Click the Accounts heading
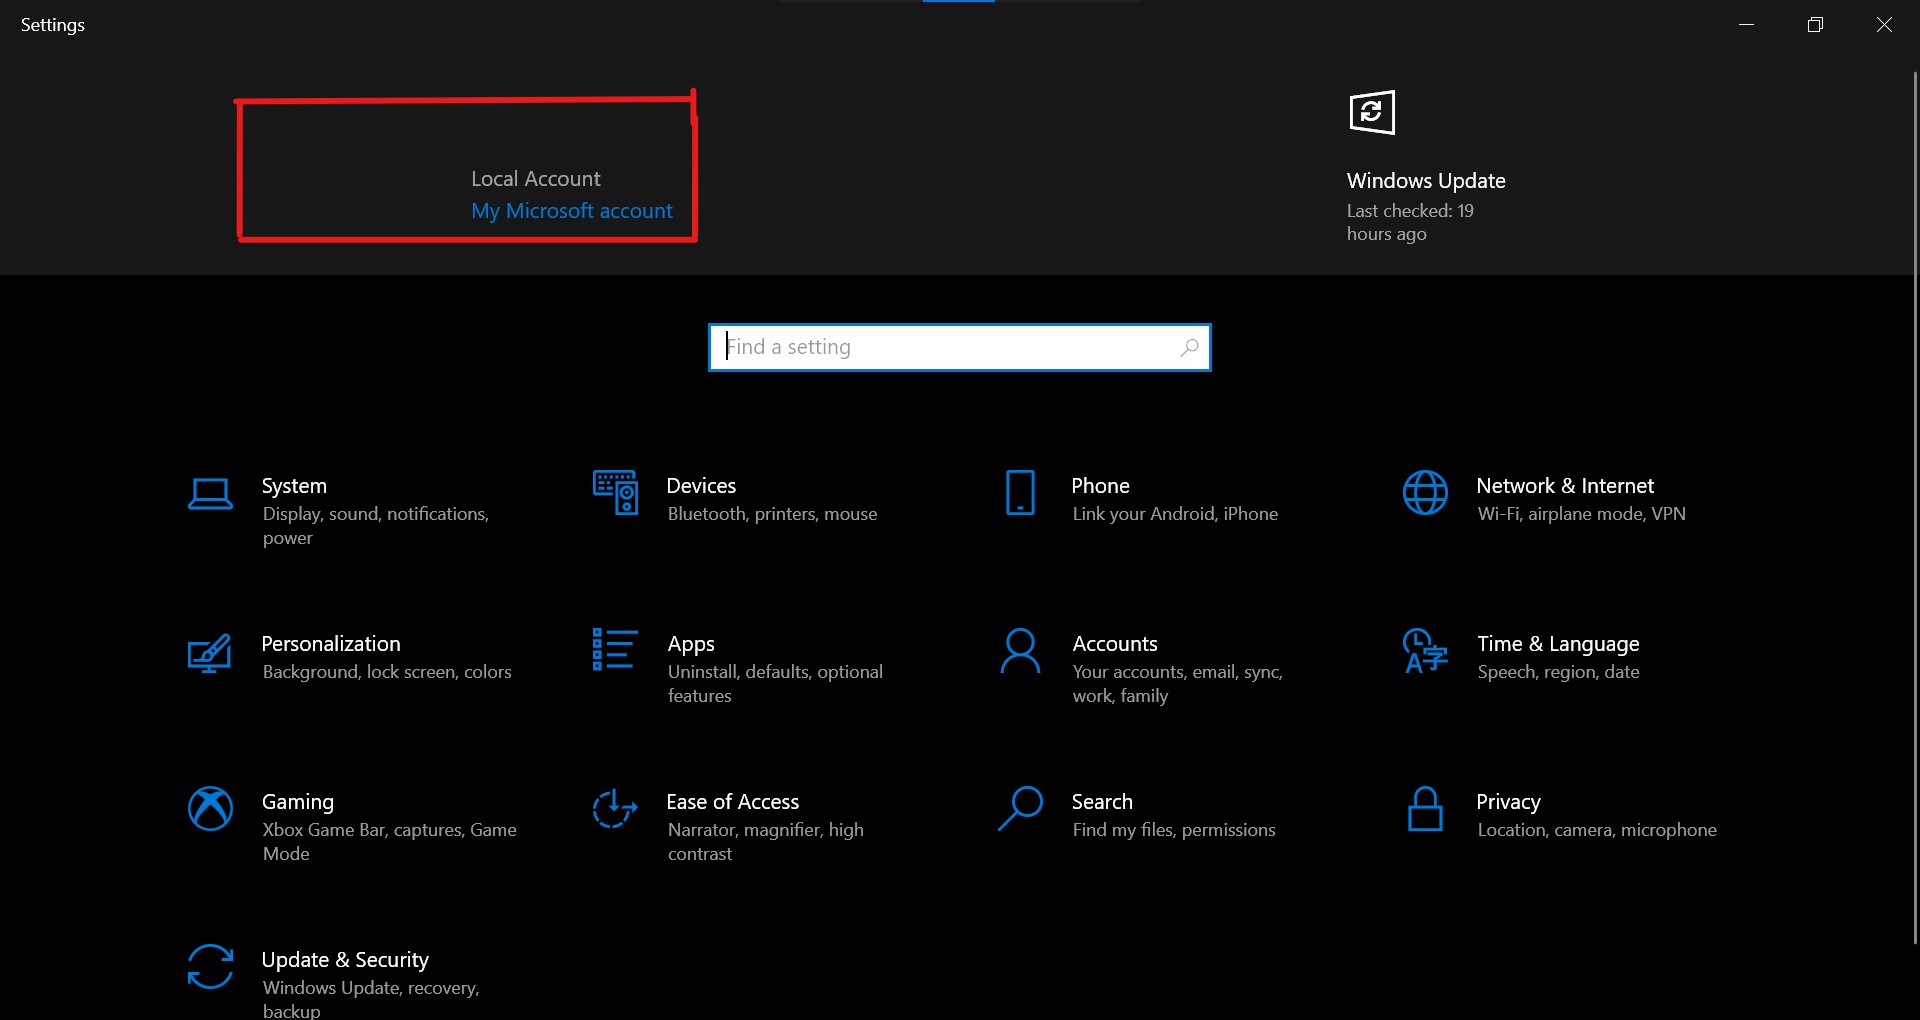 pos(1115,644)
